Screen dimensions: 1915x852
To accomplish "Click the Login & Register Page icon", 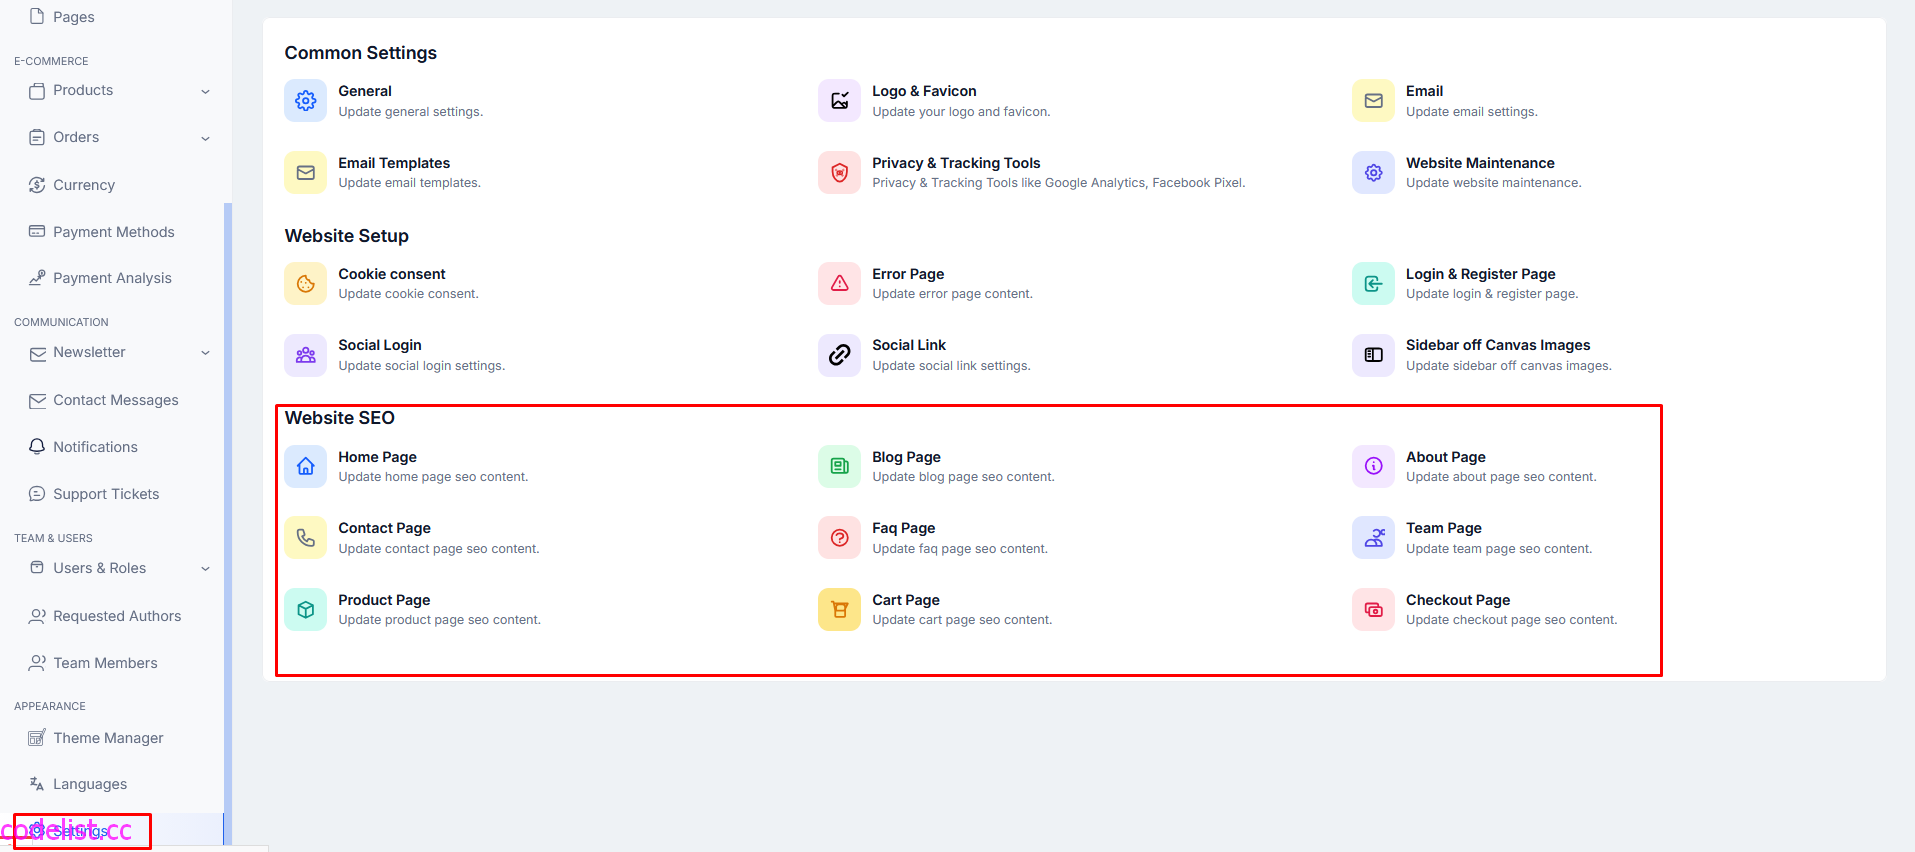I will tap(1373, 284).
